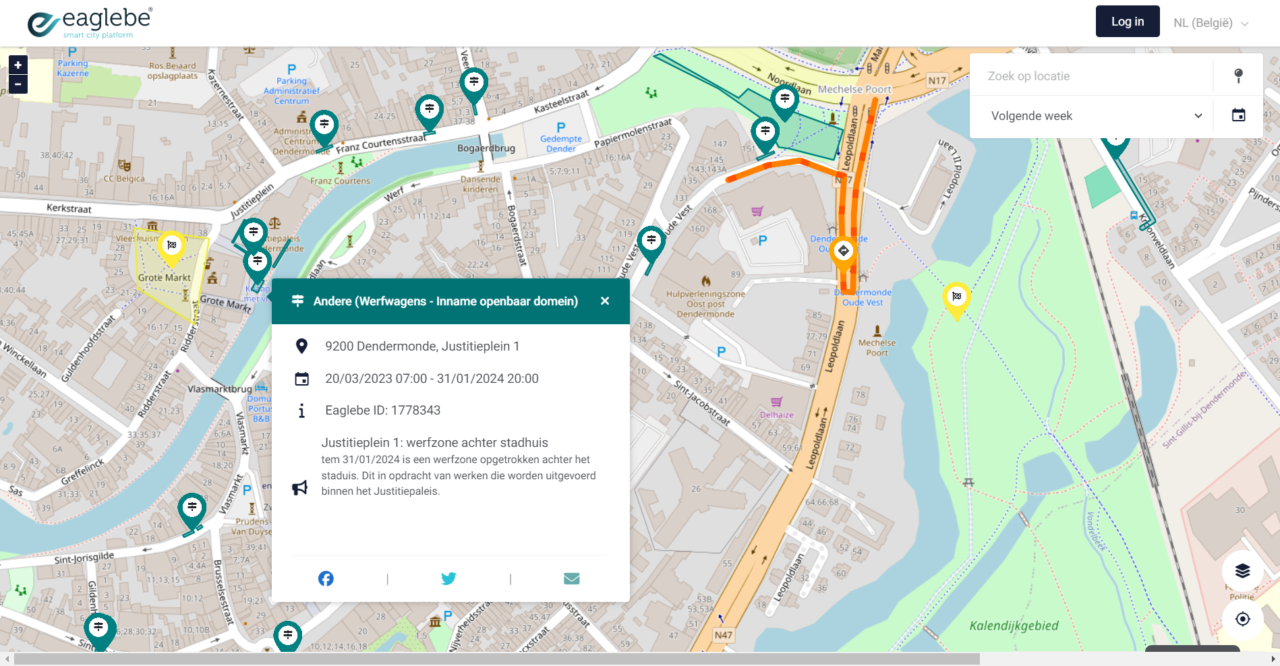Image resolution: width=1280 pixels, height=666 pixels.
Task: Expand the Volgende week period dropdown
Action: (x=1095, y=116)
